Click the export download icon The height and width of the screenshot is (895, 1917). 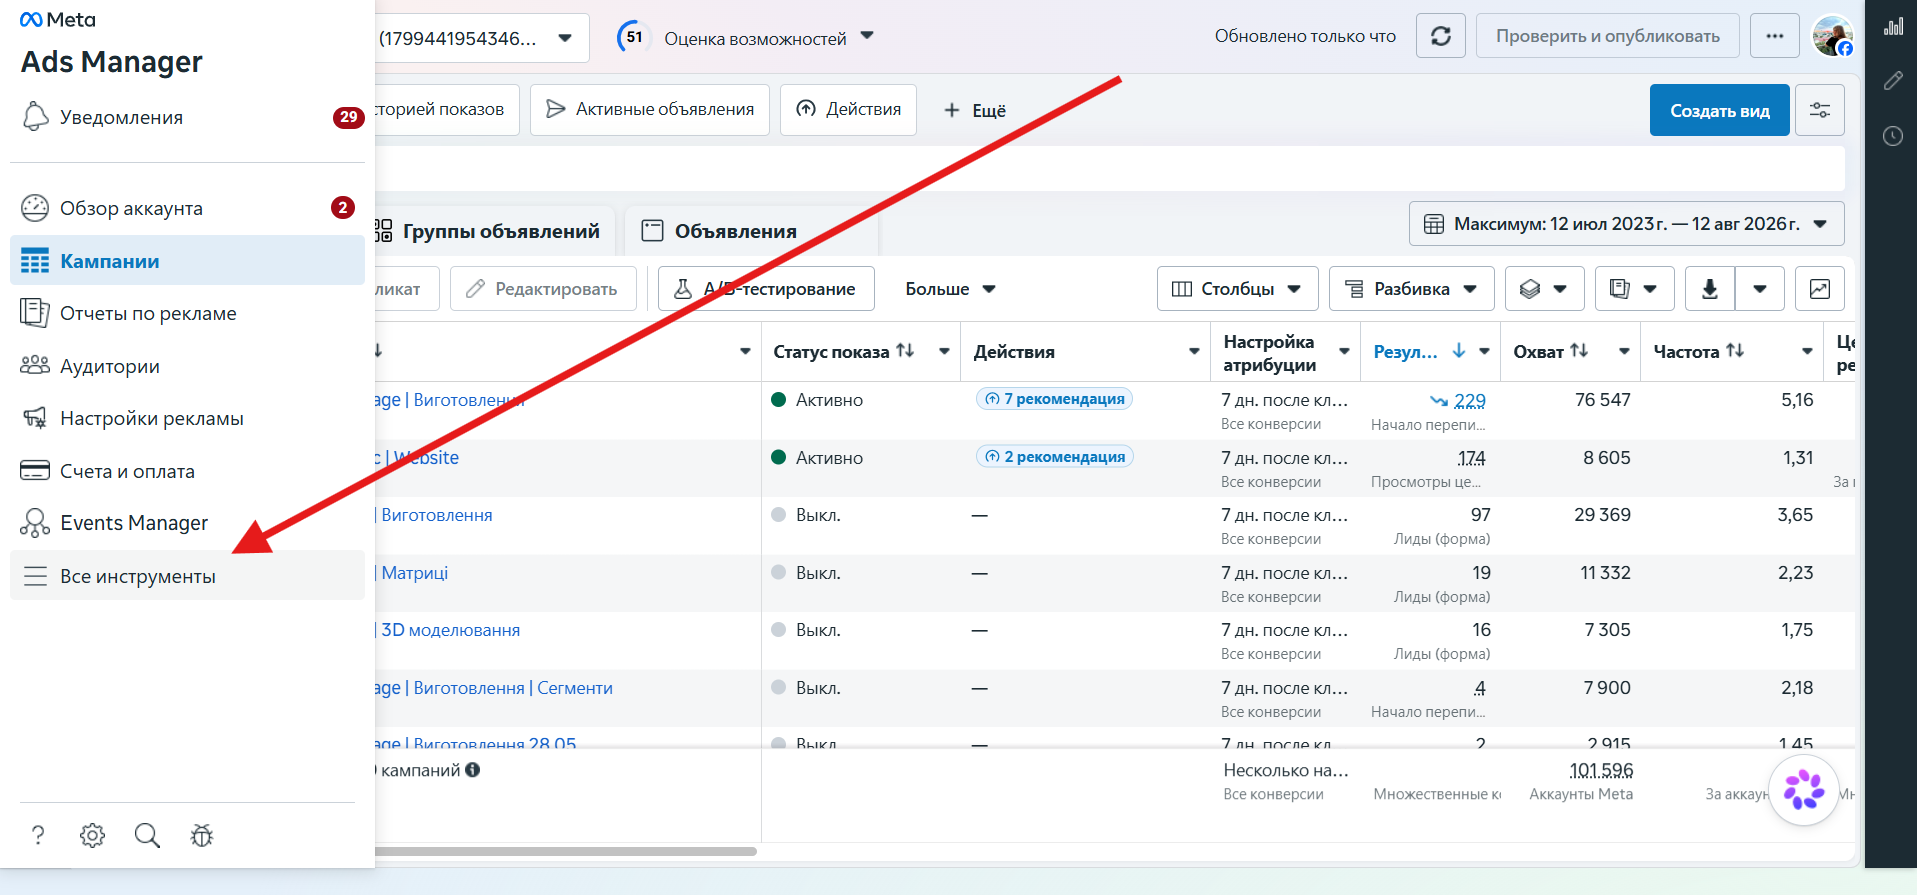click(x=1710, y=289)
